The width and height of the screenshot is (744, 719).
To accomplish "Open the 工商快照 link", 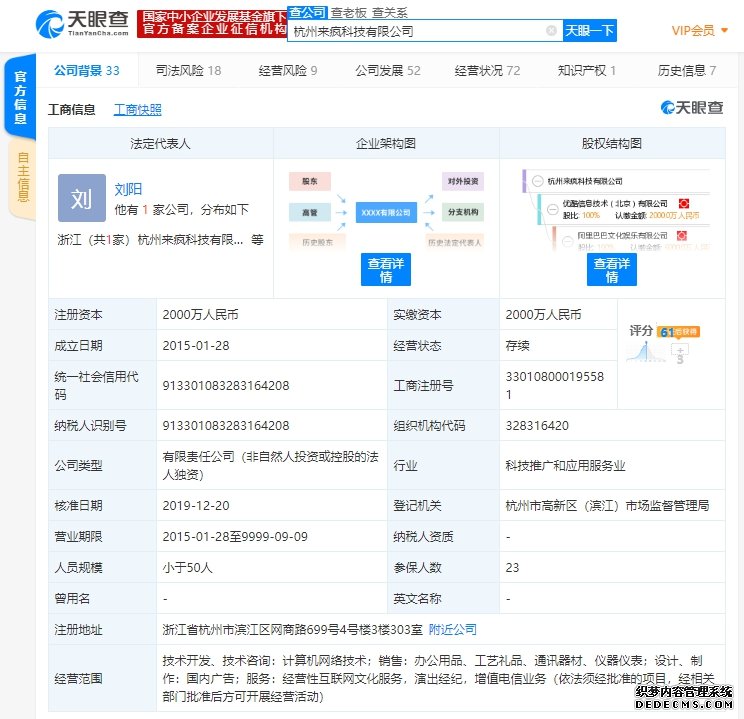I will [x=138, y=110].
